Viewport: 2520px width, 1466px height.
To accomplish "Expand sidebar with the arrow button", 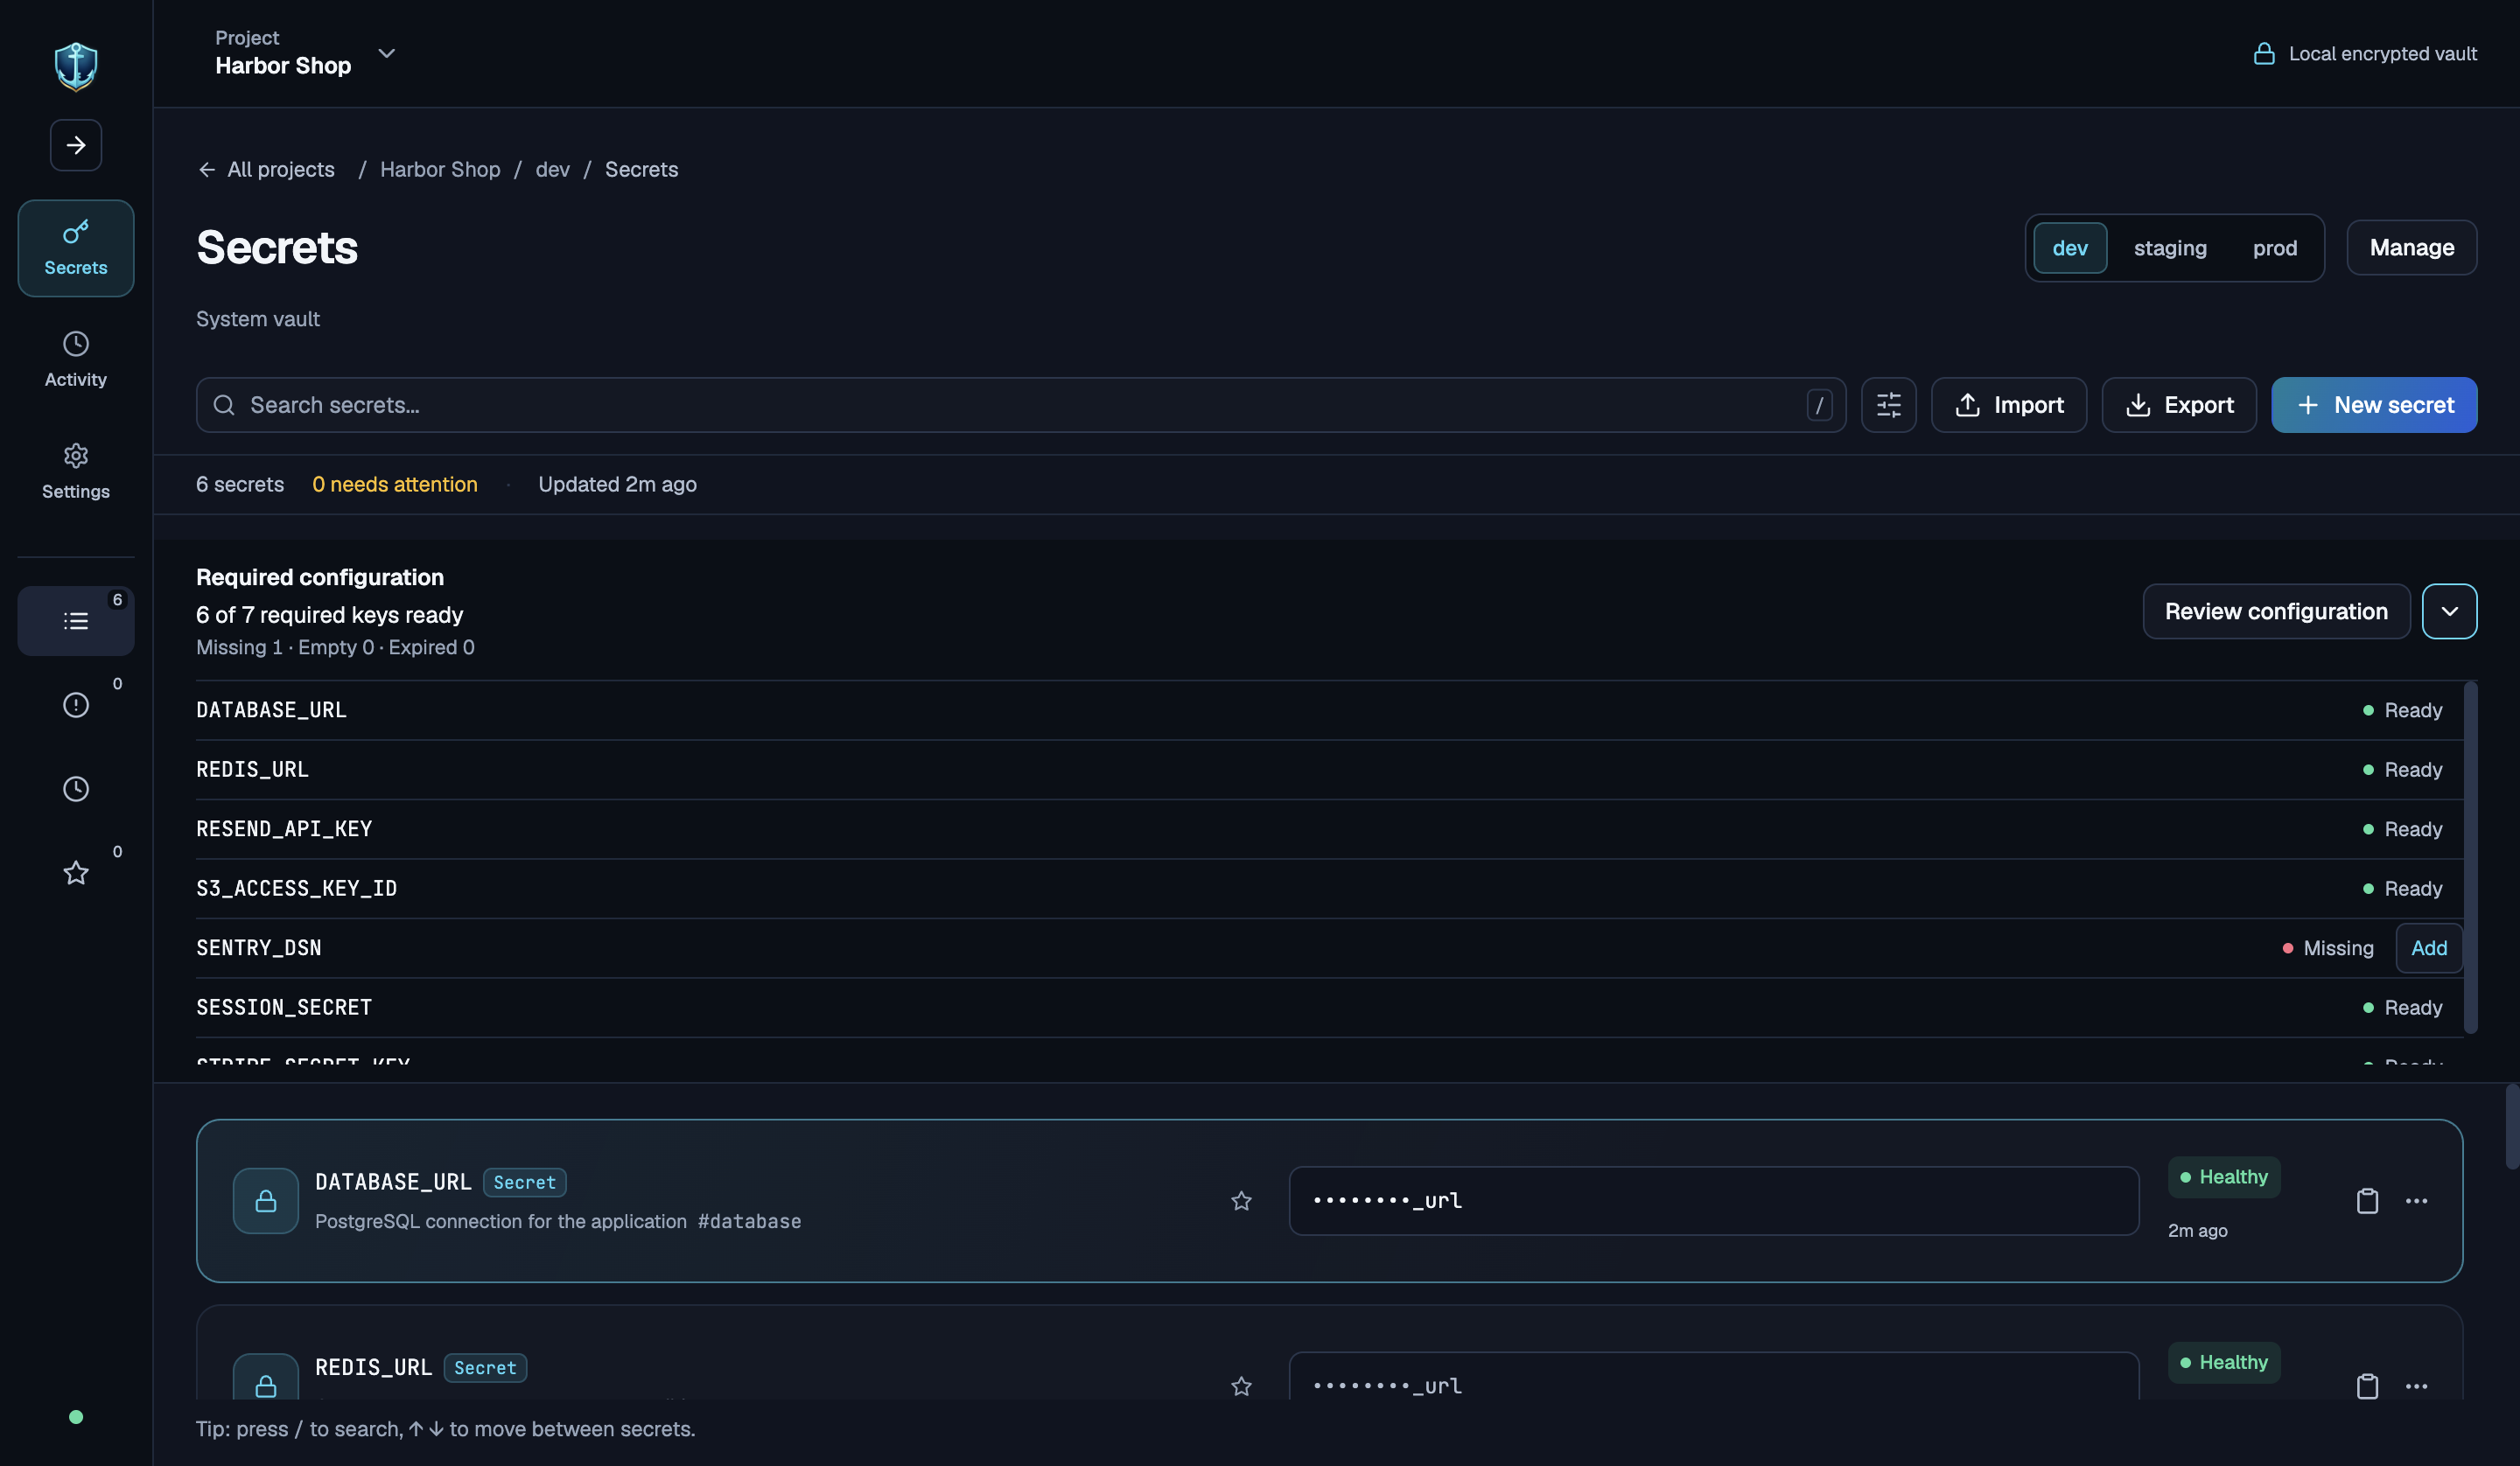I will (76, 145).
